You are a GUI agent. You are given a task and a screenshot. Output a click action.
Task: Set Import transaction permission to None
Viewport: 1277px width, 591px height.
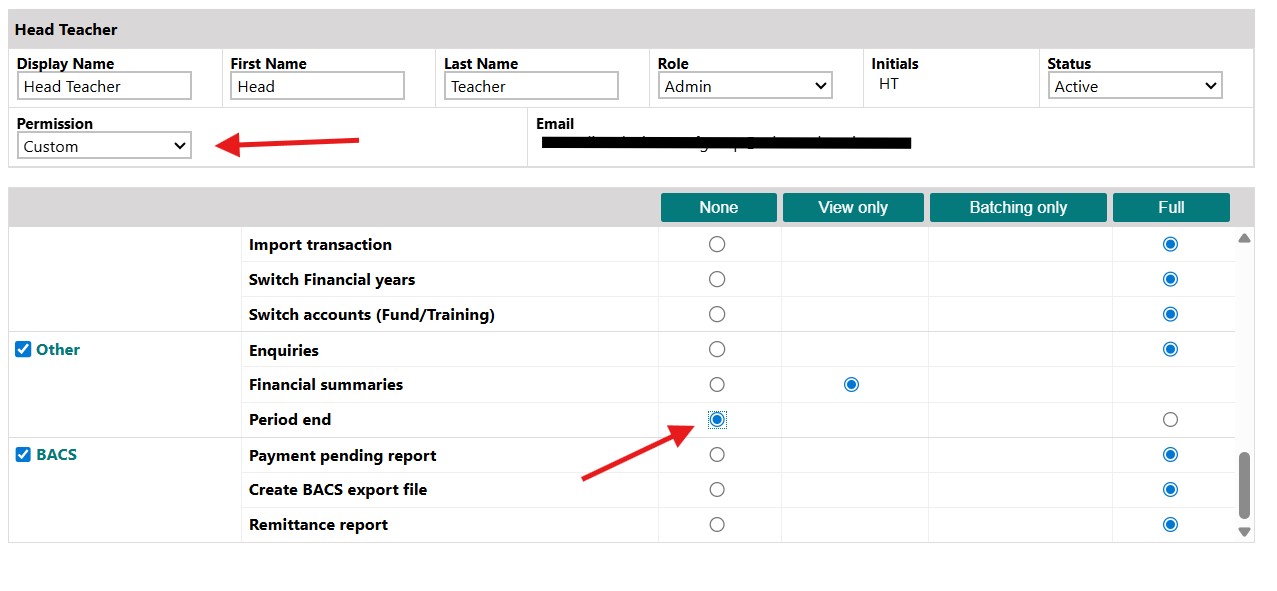click(x=716, y=244)
